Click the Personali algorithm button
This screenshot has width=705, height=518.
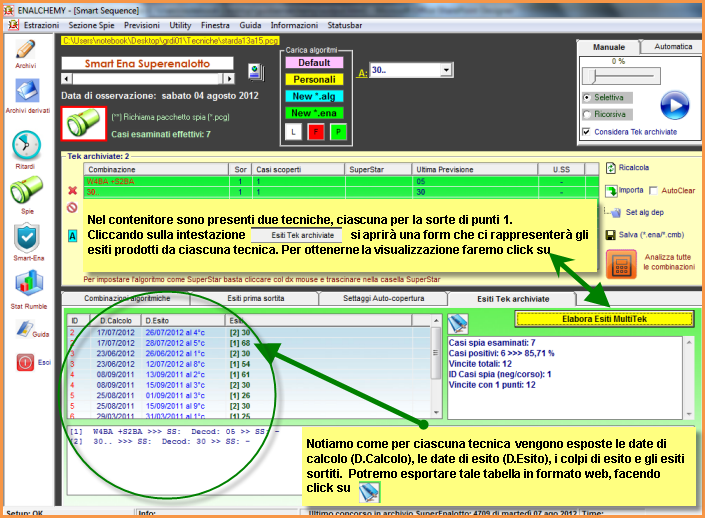[314, 80]
